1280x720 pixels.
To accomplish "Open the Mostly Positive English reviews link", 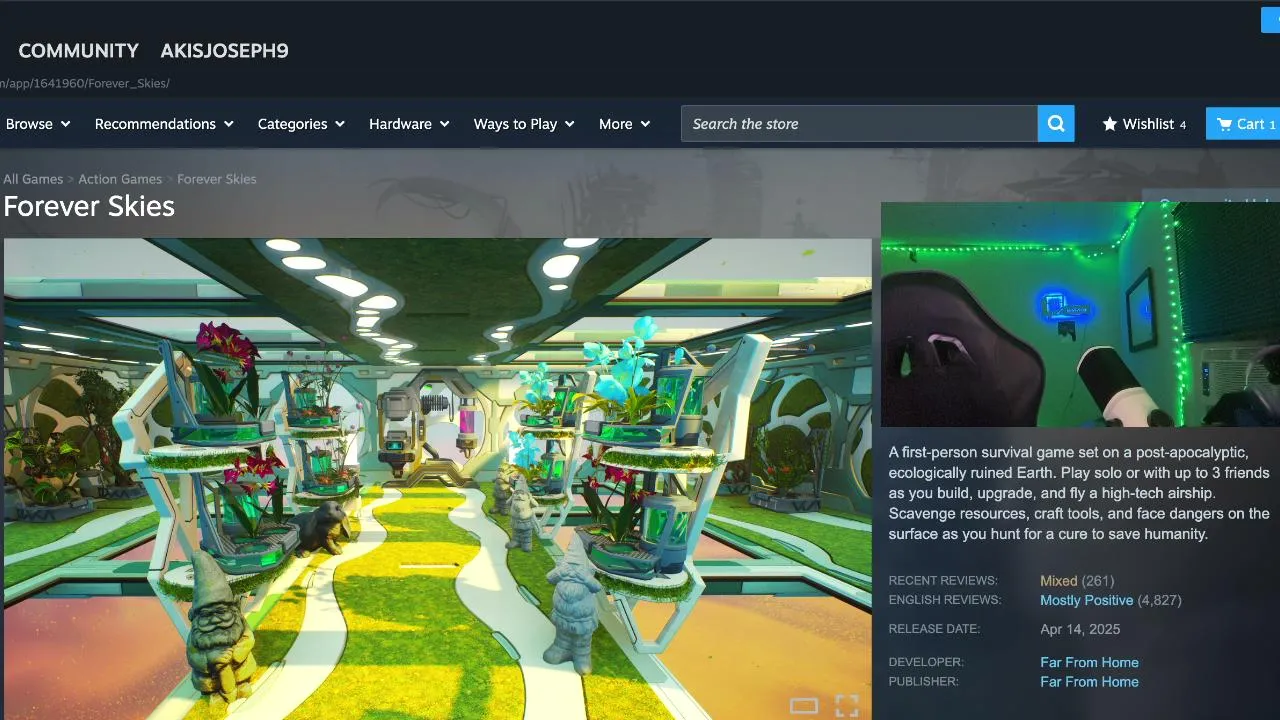I will tap(1086, 601).
